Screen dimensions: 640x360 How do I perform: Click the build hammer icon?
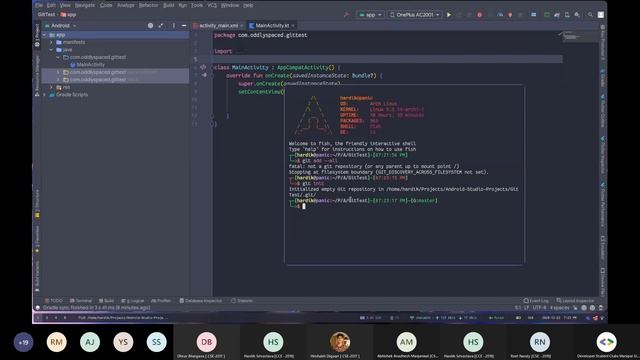(x=347, y=15)
